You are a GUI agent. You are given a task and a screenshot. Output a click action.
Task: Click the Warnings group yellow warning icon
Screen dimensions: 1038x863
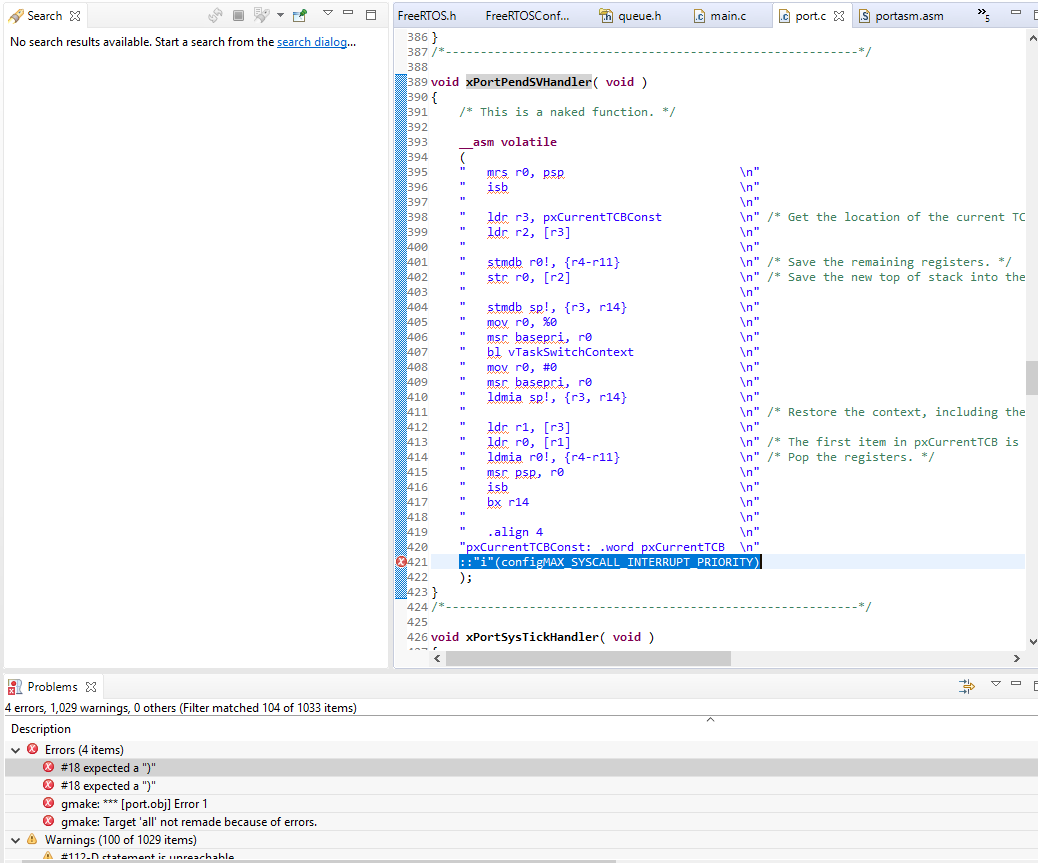[x=32, y=839]
